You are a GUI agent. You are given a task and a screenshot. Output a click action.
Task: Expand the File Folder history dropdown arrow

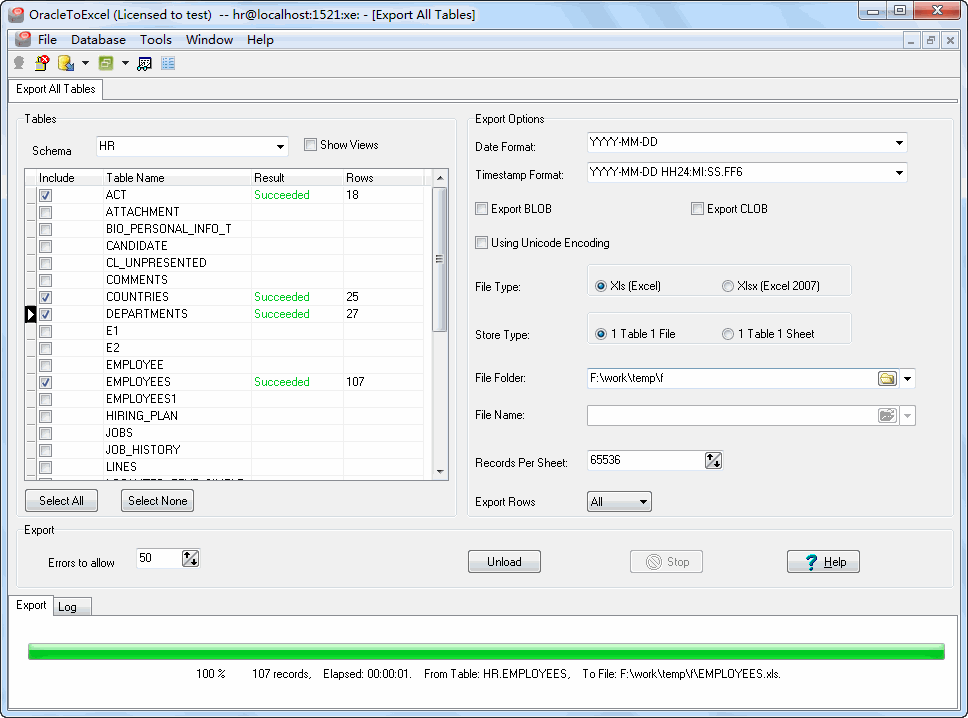pyautogui.click(x=908, y=378)
